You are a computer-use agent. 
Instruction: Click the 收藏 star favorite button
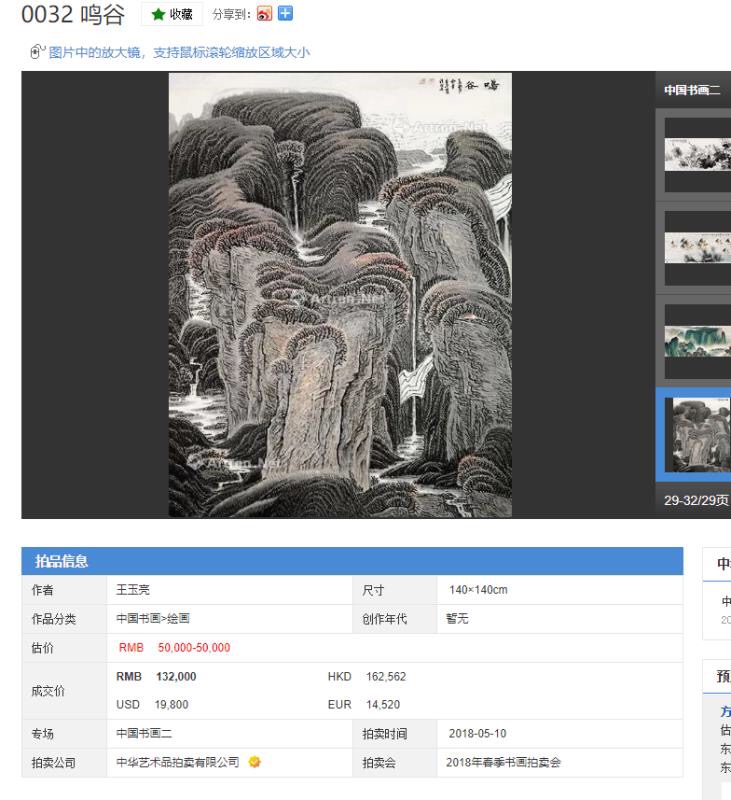(x=171, y=16)
